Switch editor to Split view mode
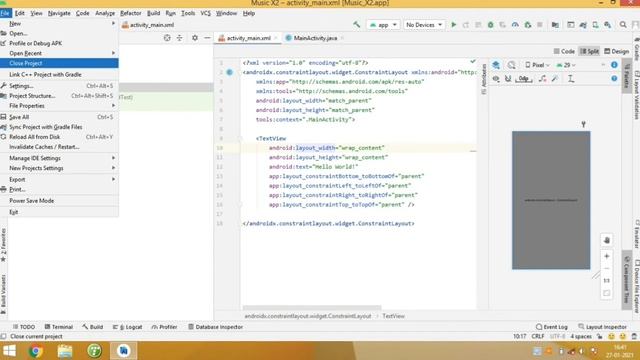This screenshot has width=640, height=360. [x=589, y=51]
